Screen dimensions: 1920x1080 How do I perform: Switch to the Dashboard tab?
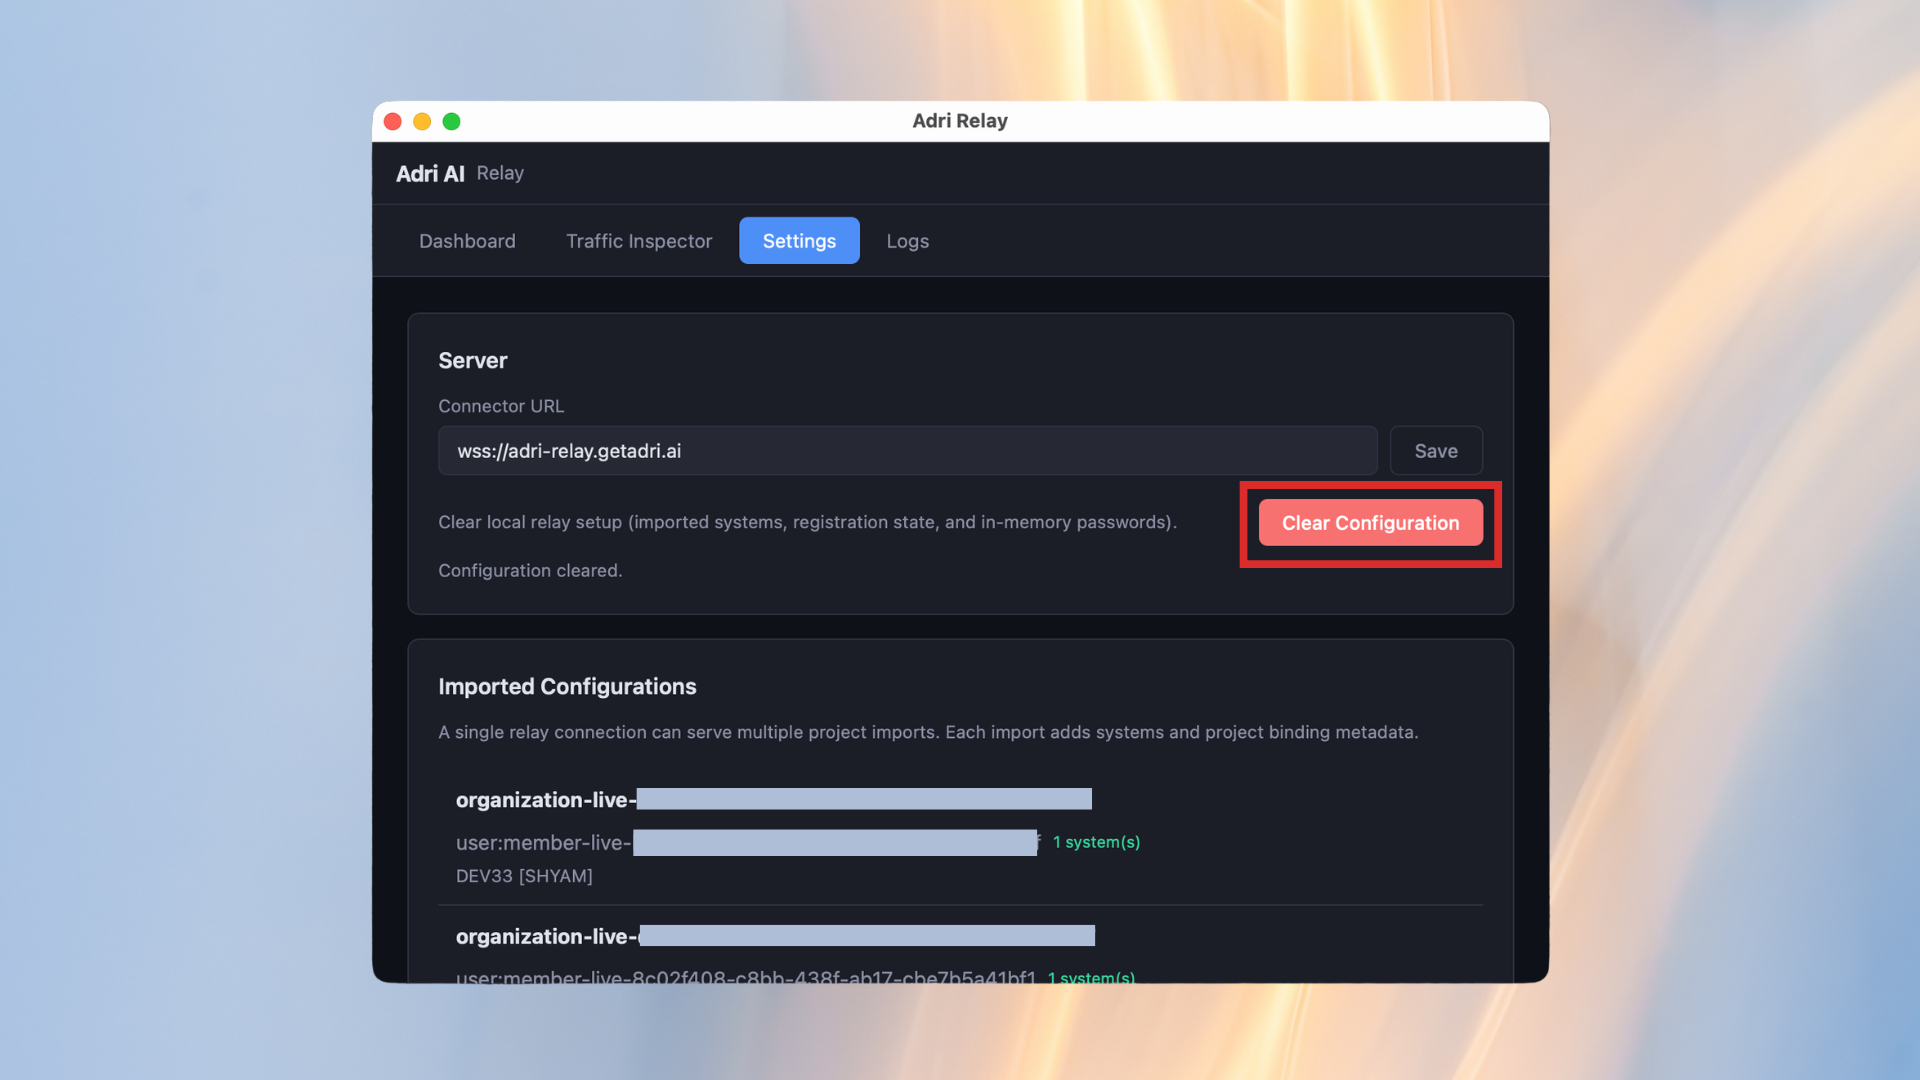467,240
